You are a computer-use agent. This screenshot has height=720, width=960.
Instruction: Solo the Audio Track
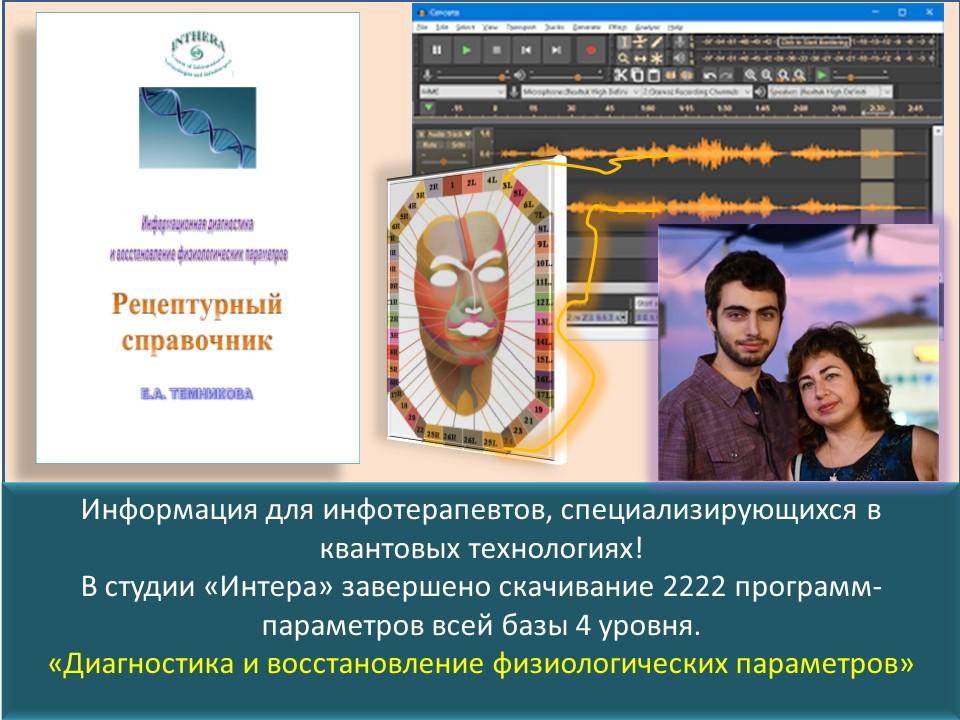coord(458,144)
